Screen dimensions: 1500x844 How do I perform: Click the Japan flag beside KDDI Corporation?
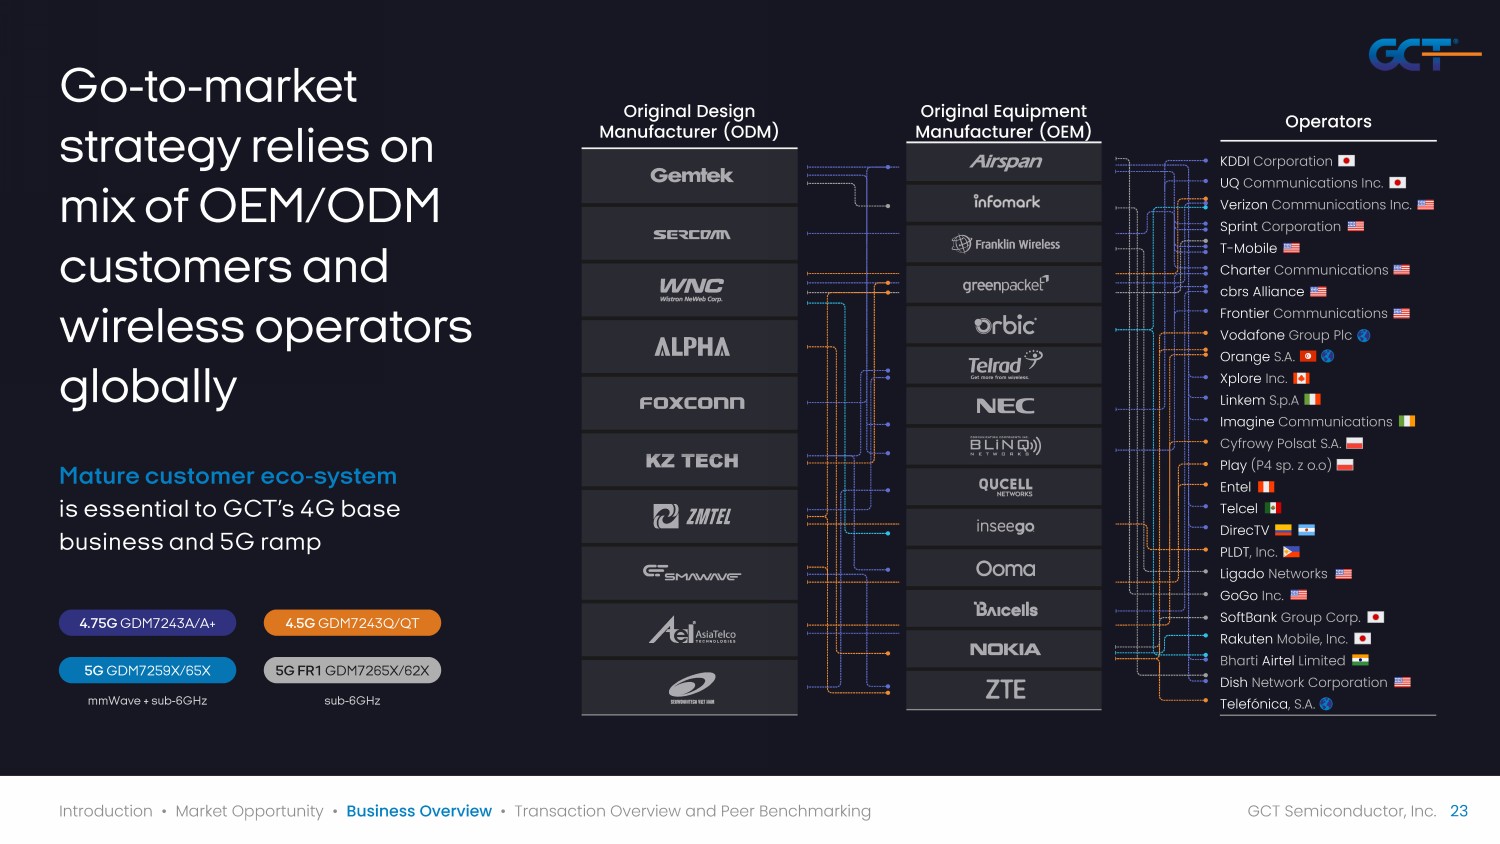click(x=1346, y=161)
